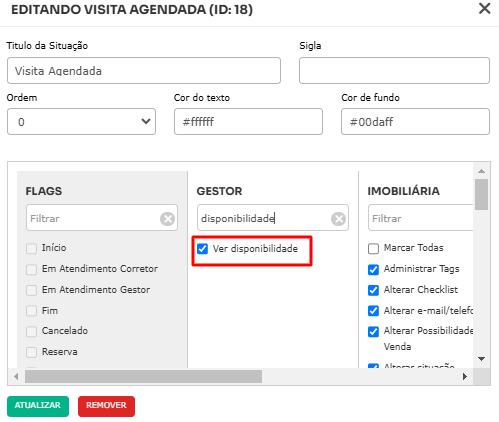Image resolution: width=499 pixels, height=422 pixels.
Task: Click the scroll up arrow in panel
Action: [481, 171]
